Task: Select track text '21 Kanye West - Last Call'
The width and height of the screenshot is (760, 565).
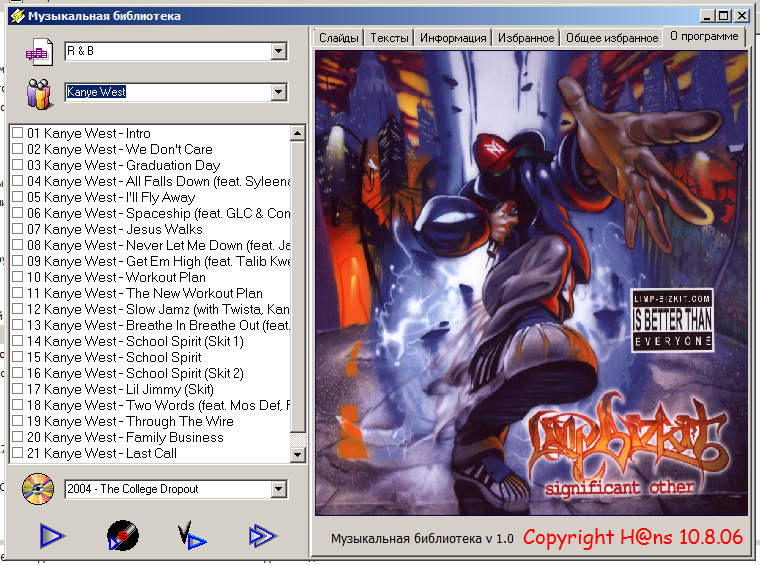Action: (102, 453)
